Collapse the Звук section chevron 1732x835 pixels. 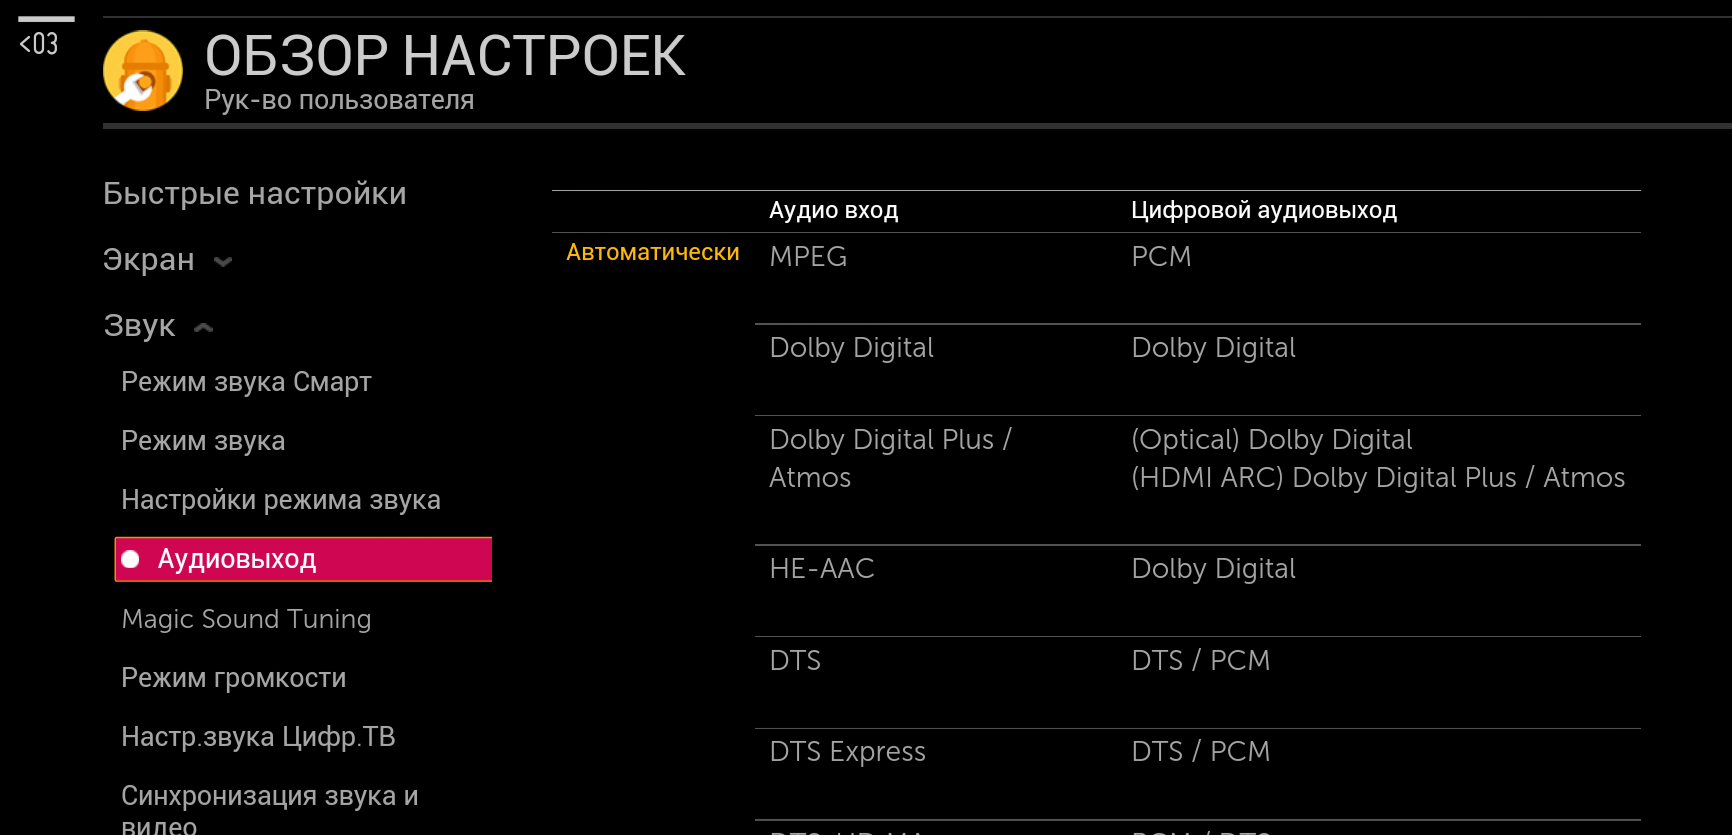tap(204, 327)
